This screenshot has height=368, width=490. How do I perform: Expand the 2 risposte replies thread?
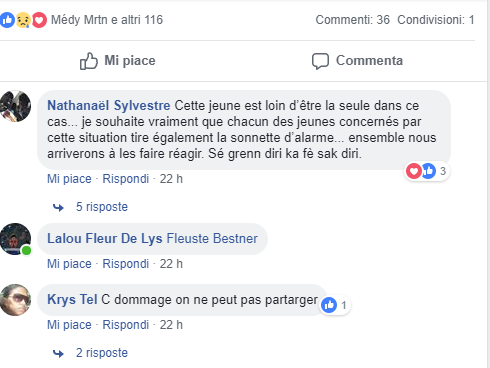(102, 353)
